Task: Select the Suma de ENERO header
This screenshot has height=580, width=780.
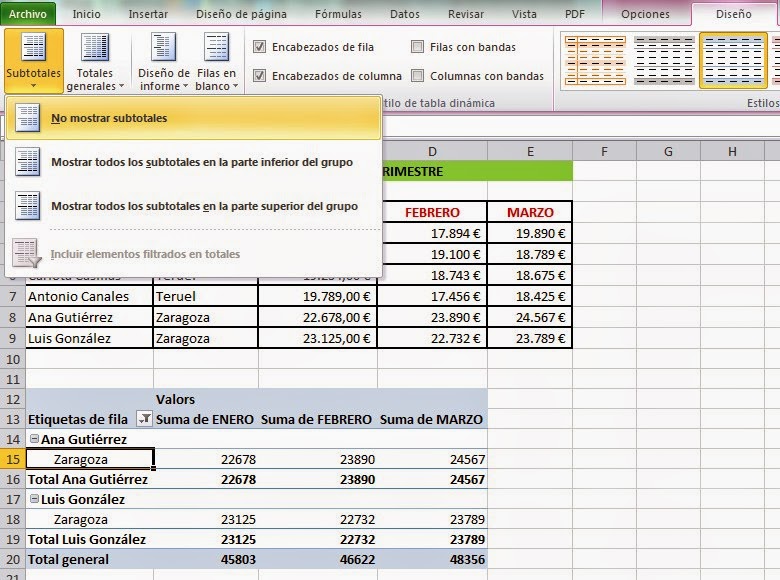Action: pos(204,419)
